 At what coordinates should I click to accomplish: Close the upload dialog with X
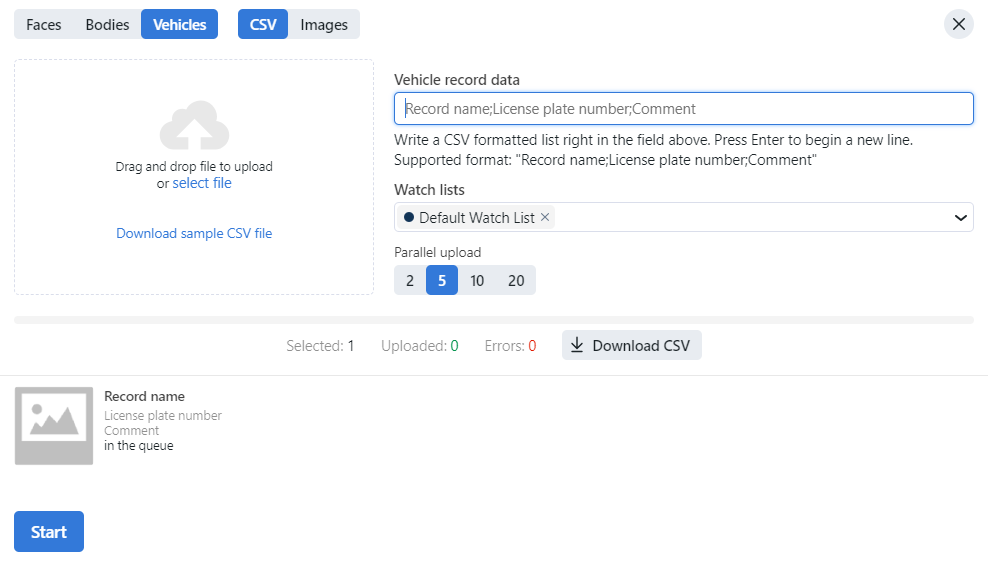958,24
